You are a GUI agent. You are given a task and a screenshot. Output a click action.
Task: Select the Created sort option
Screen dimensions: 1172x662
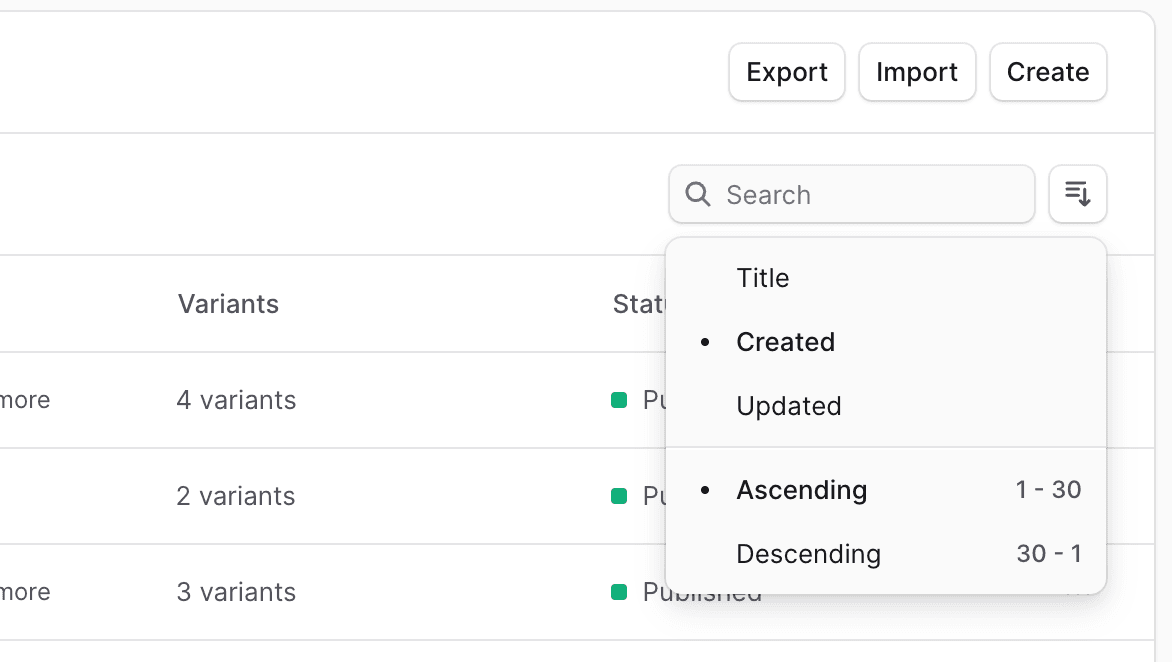coord(785,342)
